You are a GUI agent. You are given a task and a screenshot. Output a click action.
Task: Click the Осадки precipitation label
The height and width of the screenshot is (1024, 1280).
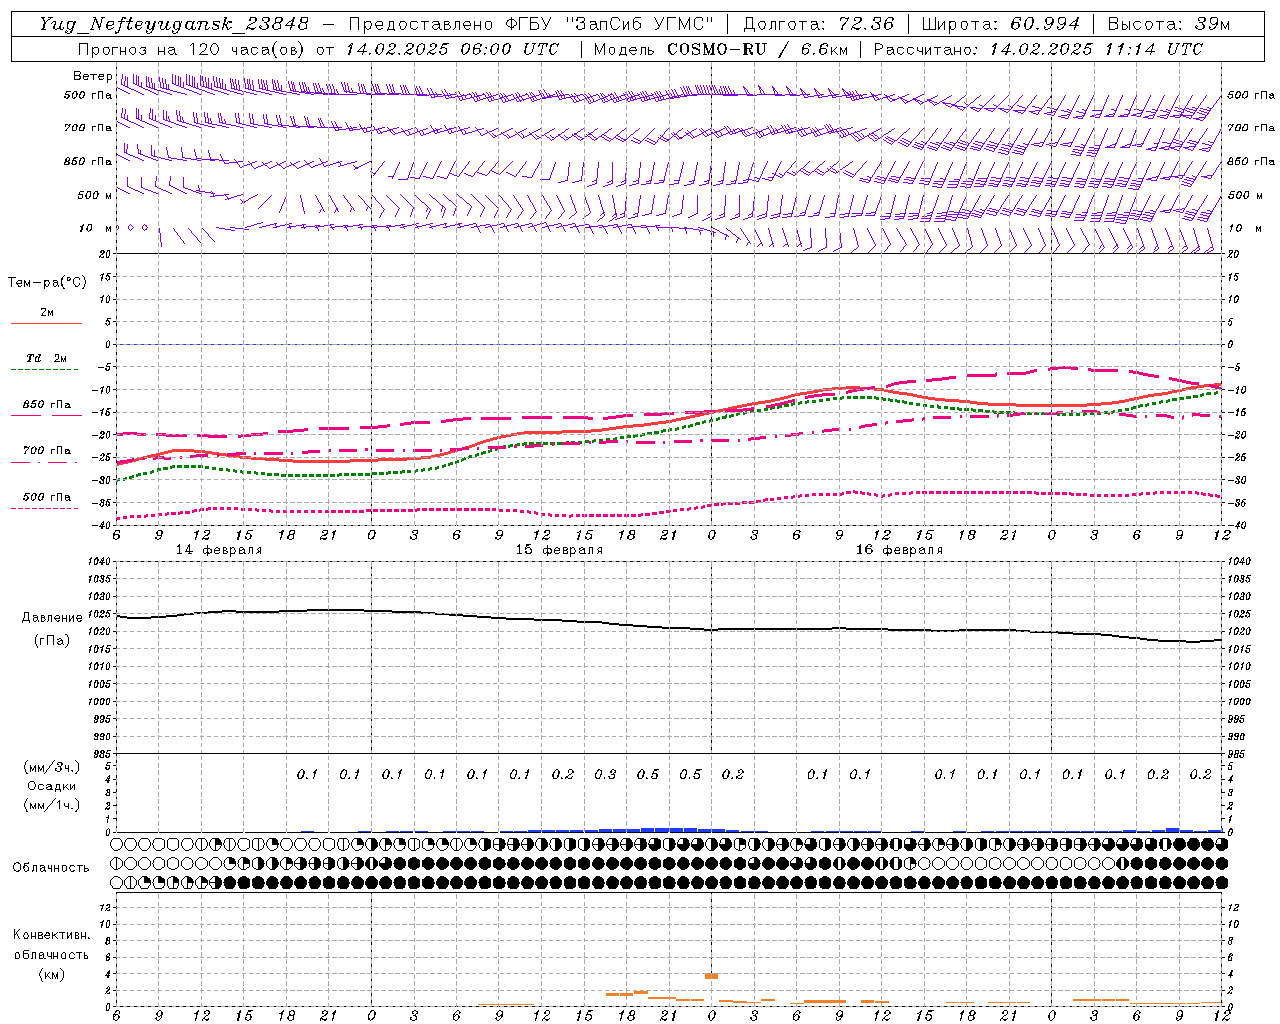[52, 786]
